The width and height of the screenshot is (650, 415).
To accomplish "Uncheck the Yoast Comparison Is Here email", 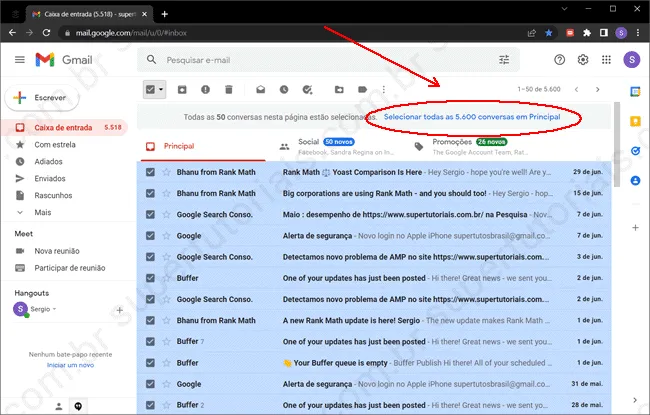I will pos(150,172).
